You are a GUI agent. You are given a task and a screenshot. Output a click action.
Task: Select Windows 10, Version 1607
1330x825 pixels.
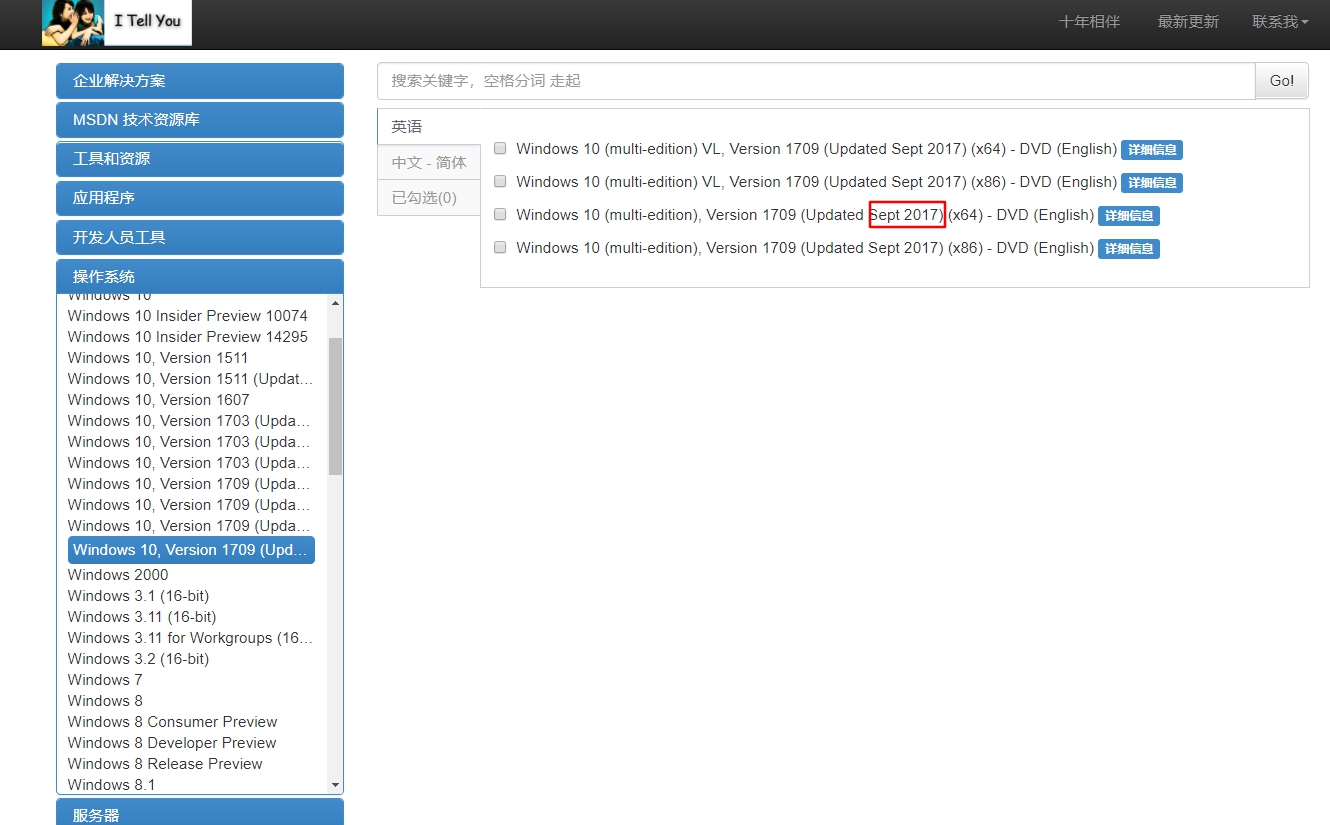point(159,400)
